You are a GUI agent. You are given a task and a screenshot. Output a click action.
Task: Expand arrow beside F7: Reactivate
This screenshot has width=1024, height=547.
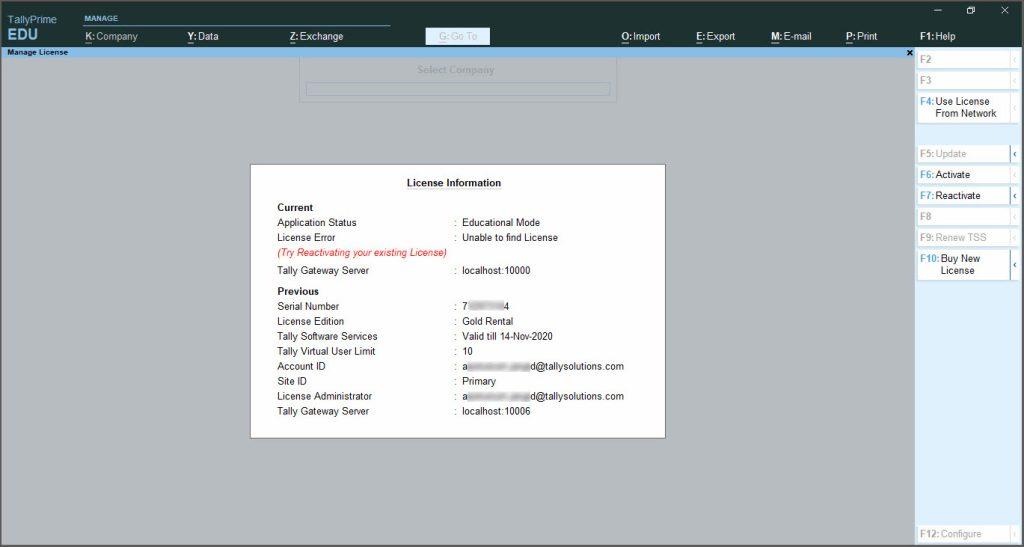pyautogui.click(x=1015, y=196)
